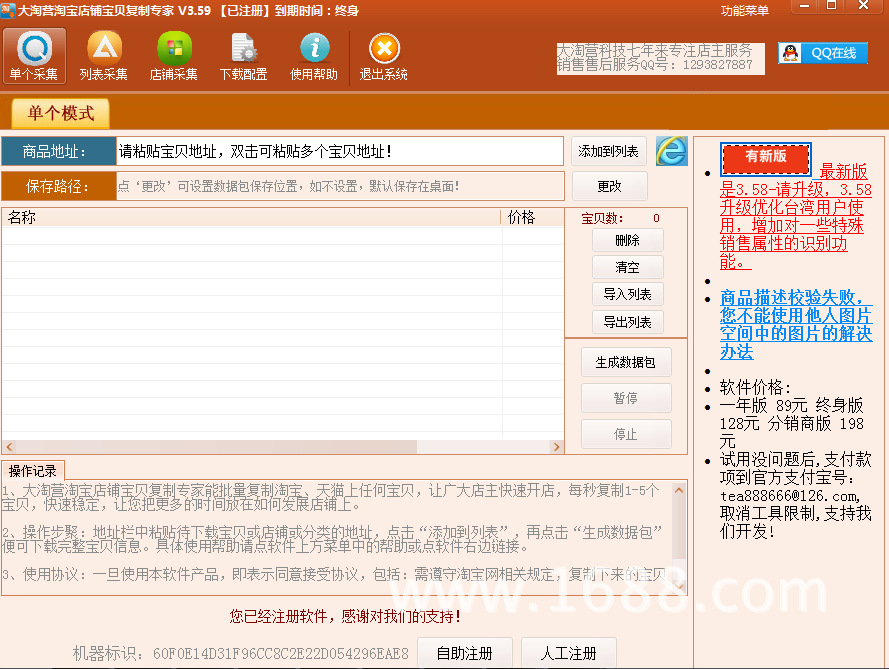
Task: Close the application window
Action: tap(863, 6)
